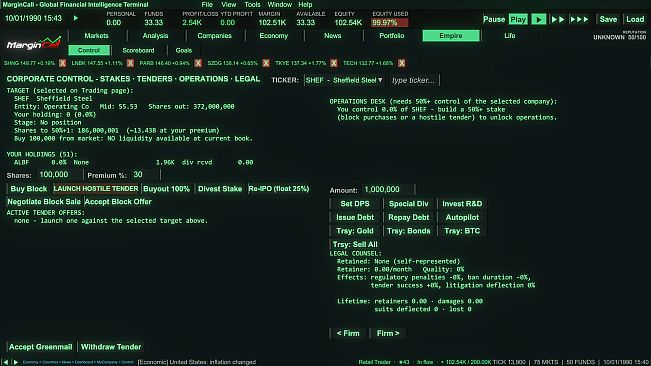Switch to the Life tab
Screen dimensions: 651x366
click(x=510, y=36)
